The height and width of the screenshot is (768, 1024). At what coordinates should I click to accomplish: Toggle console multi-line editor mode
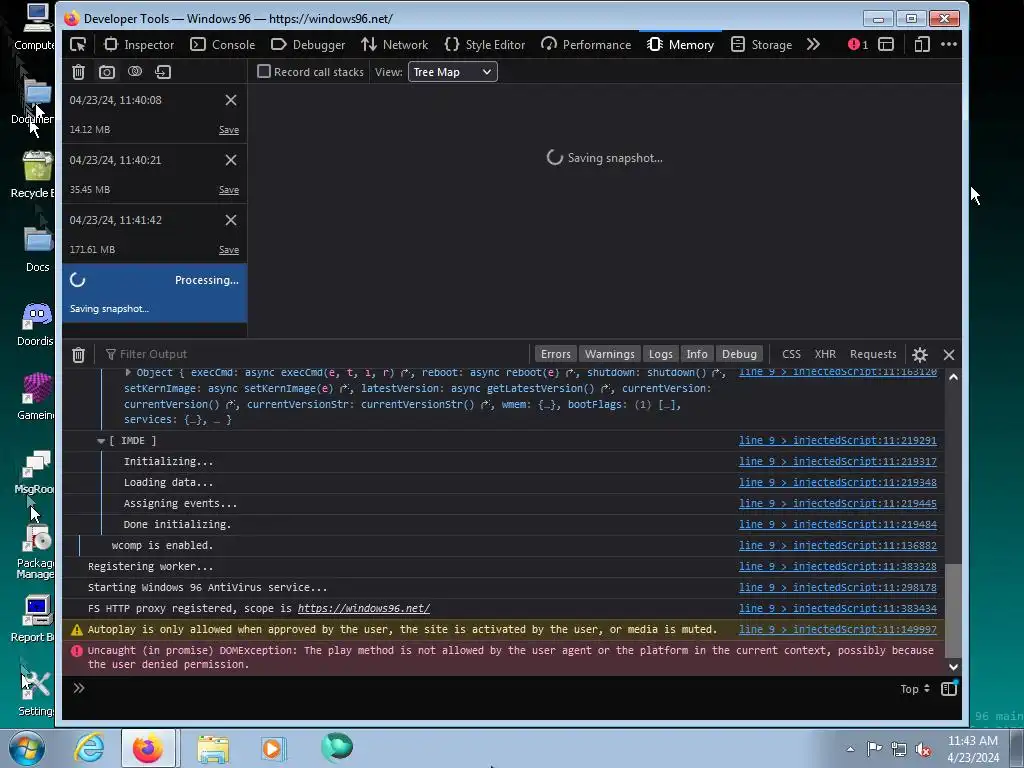[949, 688]
